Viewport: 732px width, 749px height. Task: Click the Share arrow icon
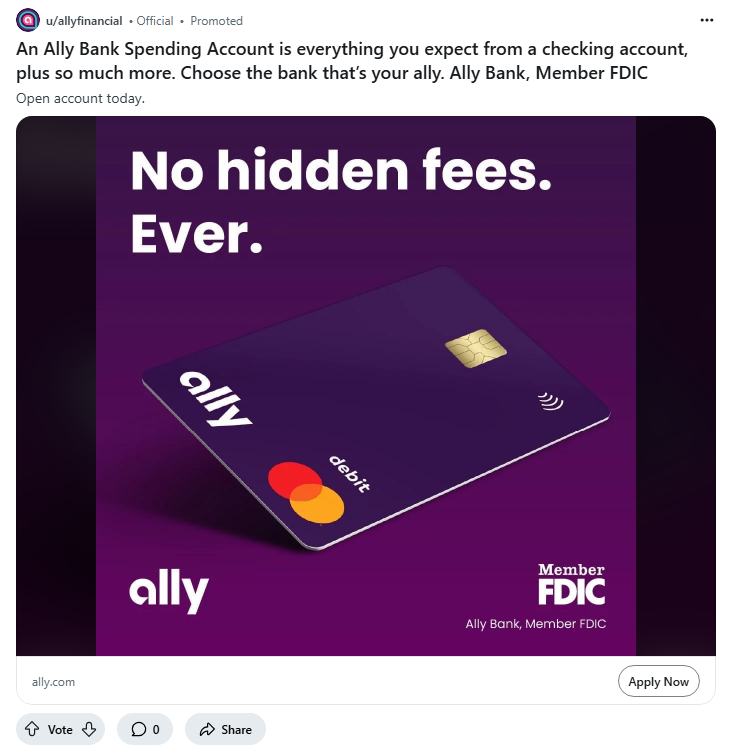tap(207, 729)
